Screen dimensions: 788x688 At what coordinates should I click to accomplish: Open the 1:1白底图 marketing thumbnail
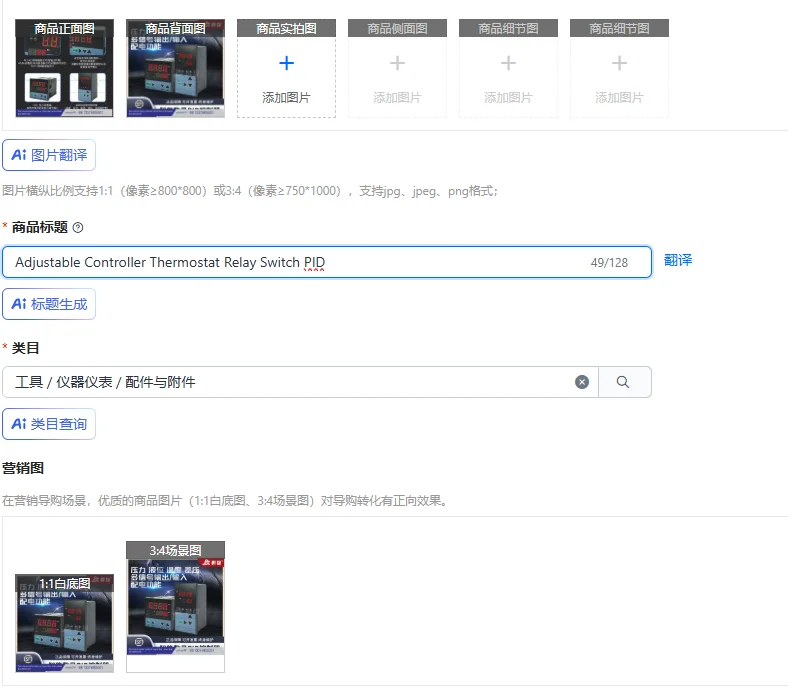pos(64,623)
